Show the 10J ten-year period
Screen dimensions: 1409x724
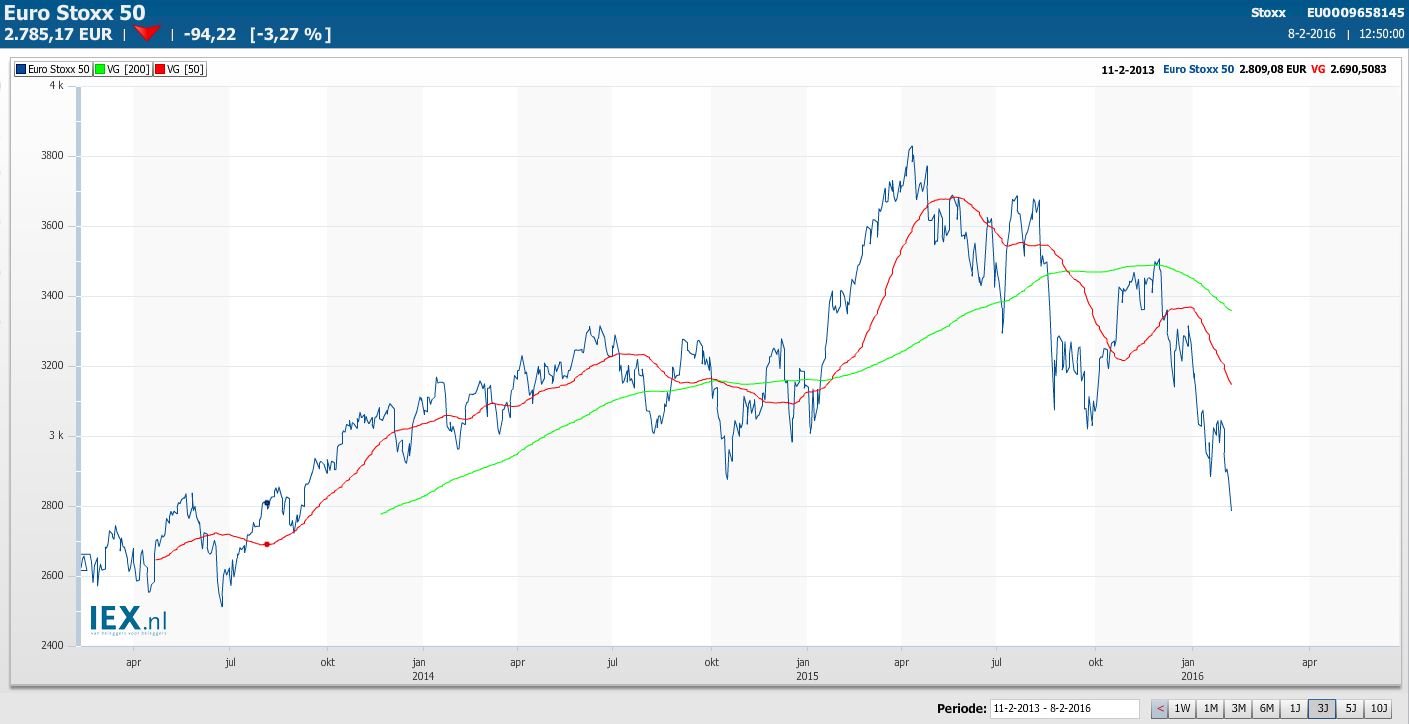(x=1379, y=709)
